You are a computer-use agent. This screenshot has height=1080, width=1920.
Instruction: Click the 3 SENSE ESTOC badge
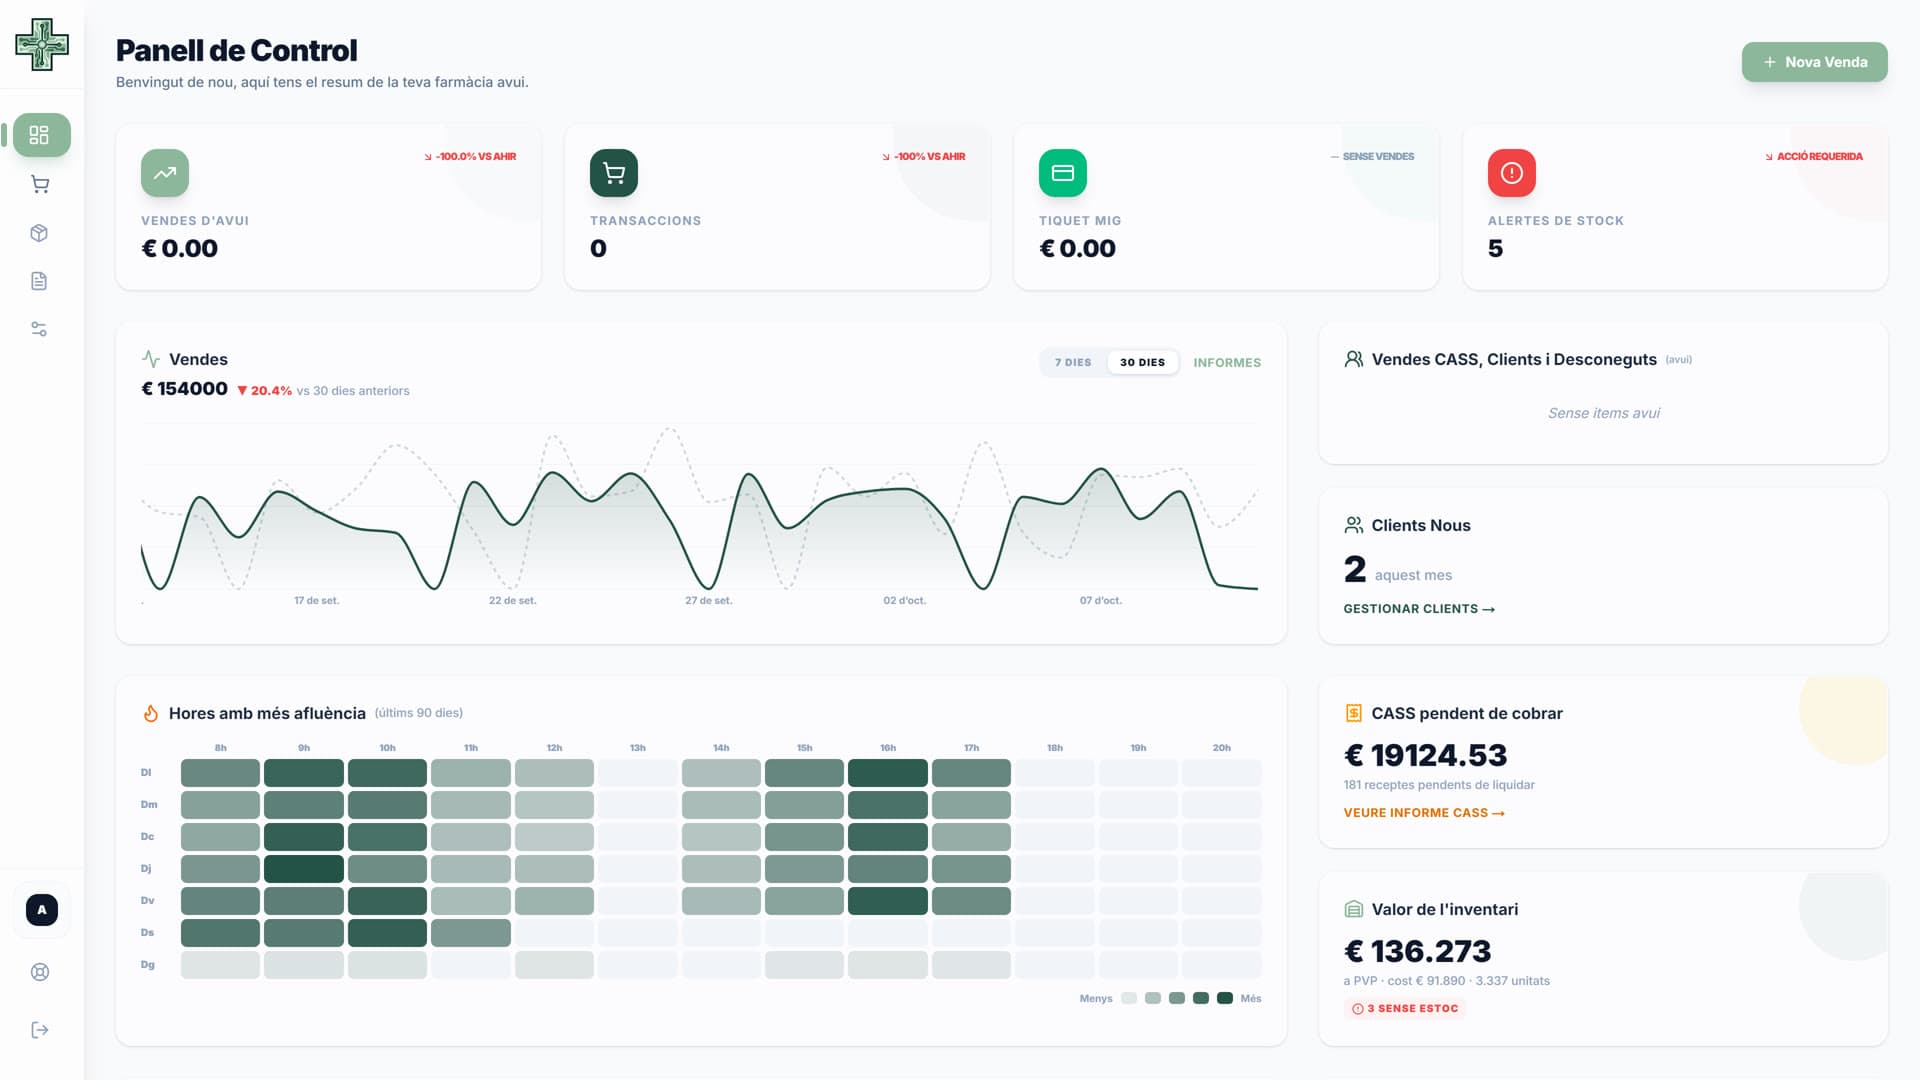click(1405, 1008)
